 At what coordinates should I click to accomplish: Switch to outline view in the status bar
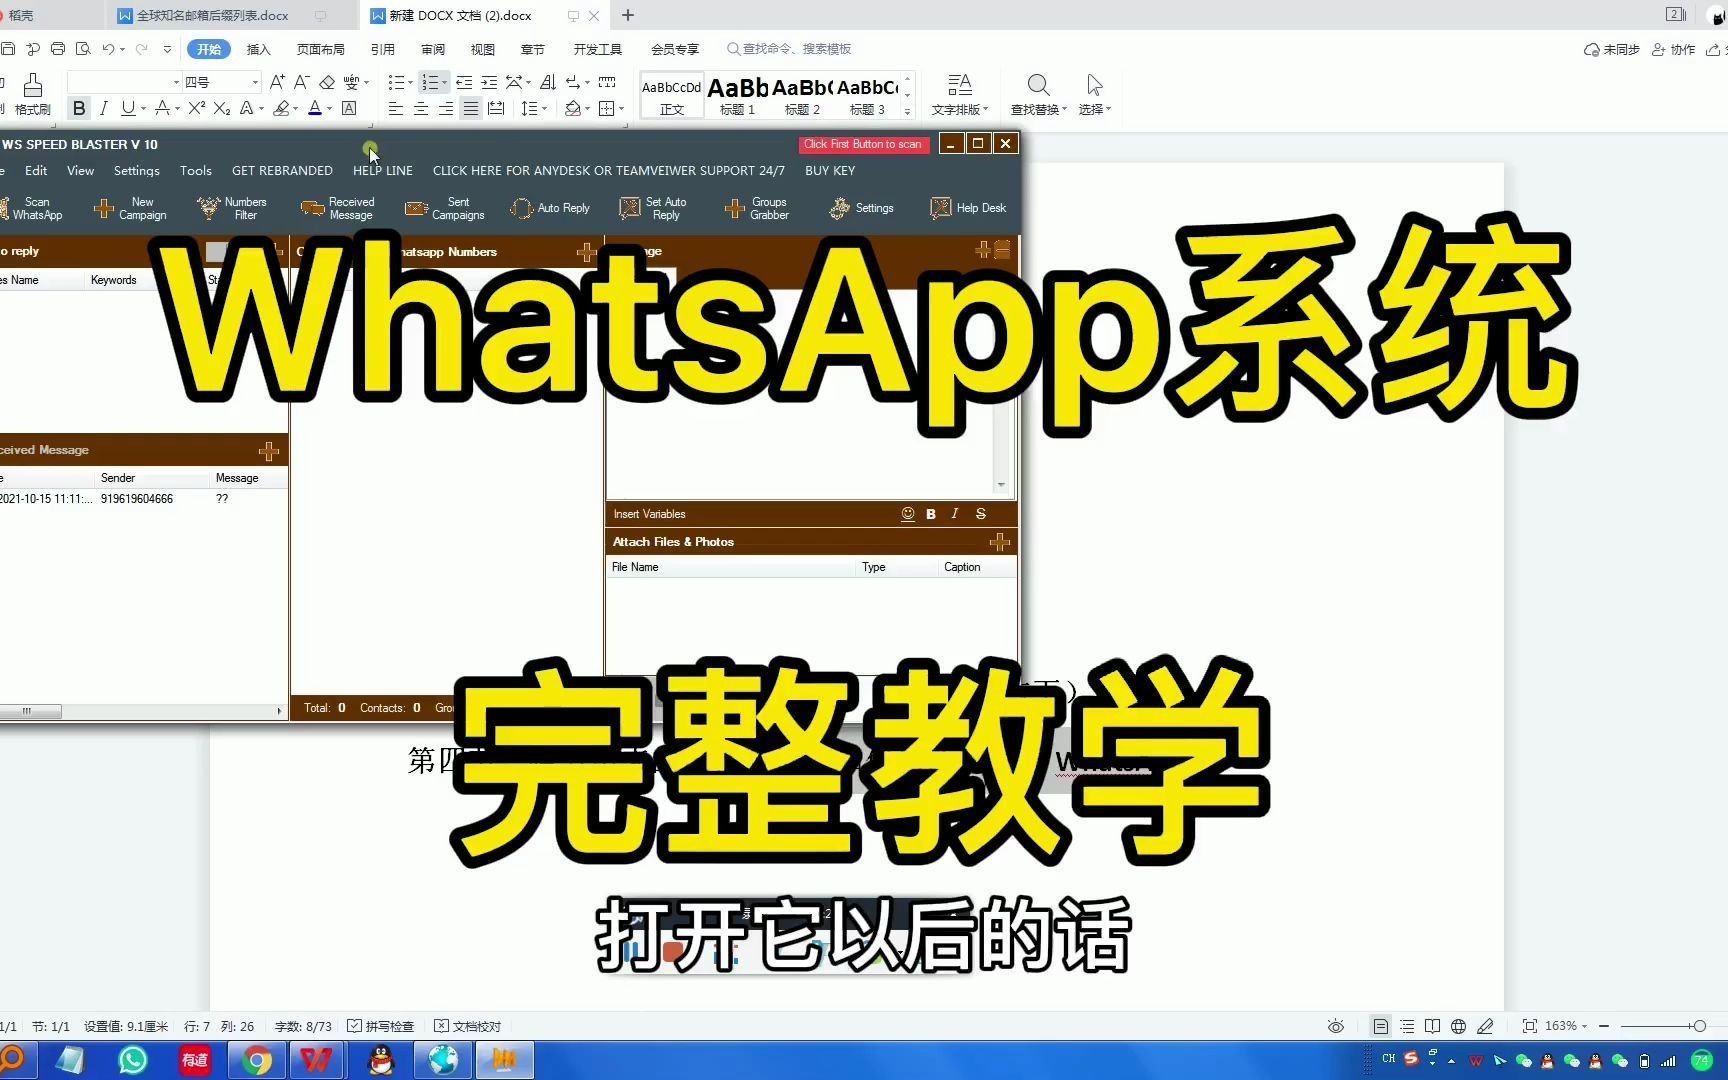tap(1407, 1026)
